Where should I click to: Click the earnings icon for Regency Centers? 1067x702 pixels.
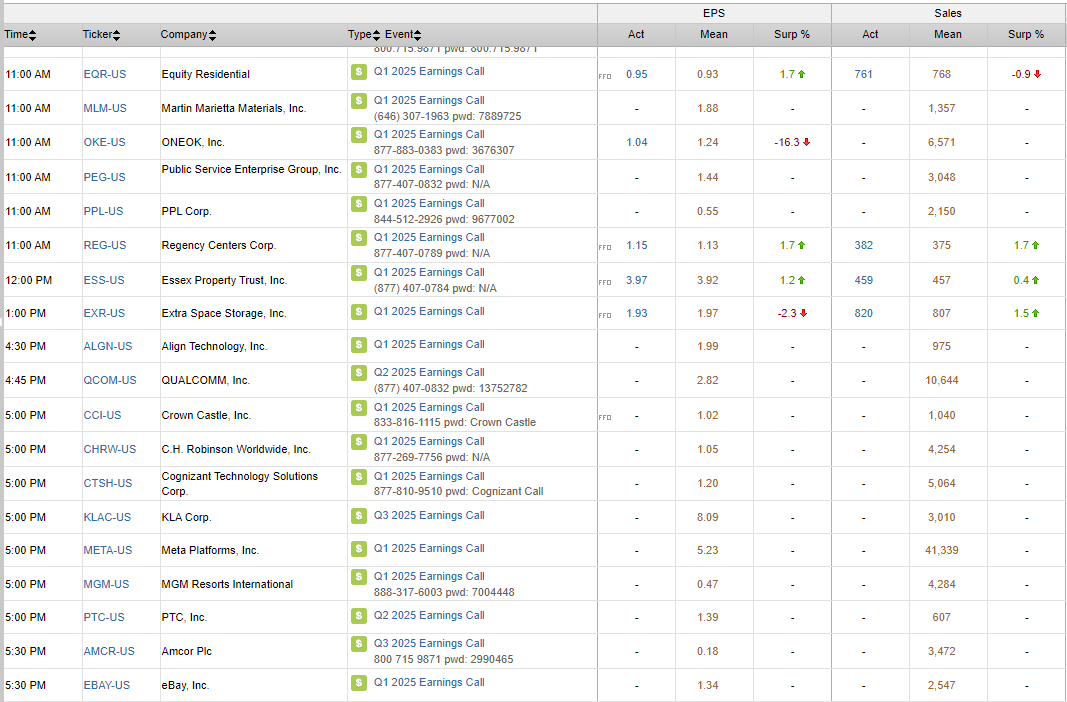[x=359, y=237]
